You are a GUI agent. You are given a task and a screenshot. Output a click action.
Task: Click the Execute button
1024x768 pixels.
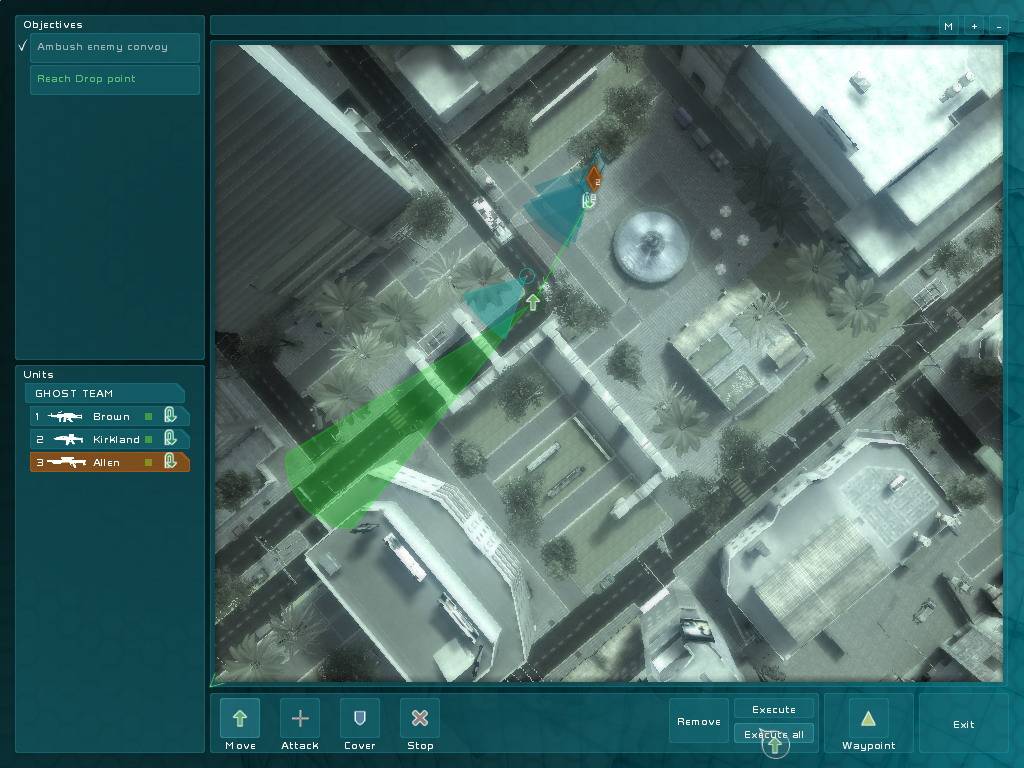coord(774,709)
